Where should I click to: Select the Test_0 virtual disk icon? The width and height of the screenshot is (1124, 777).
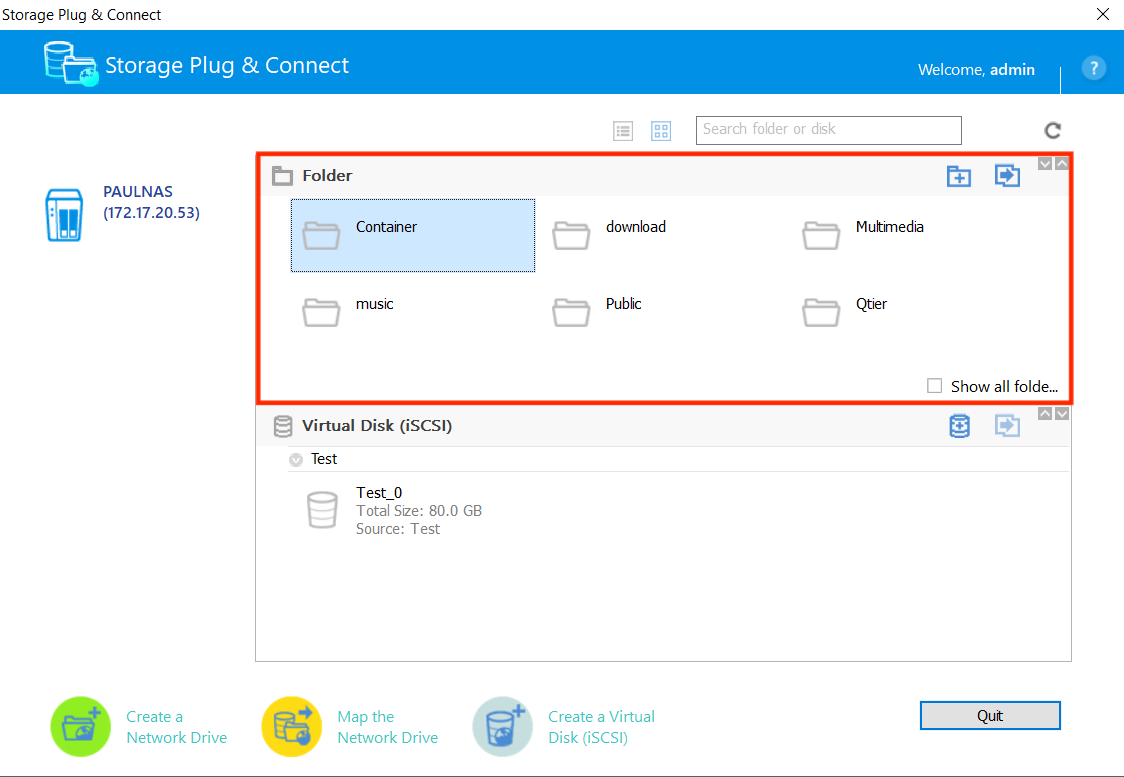(322, 510)
